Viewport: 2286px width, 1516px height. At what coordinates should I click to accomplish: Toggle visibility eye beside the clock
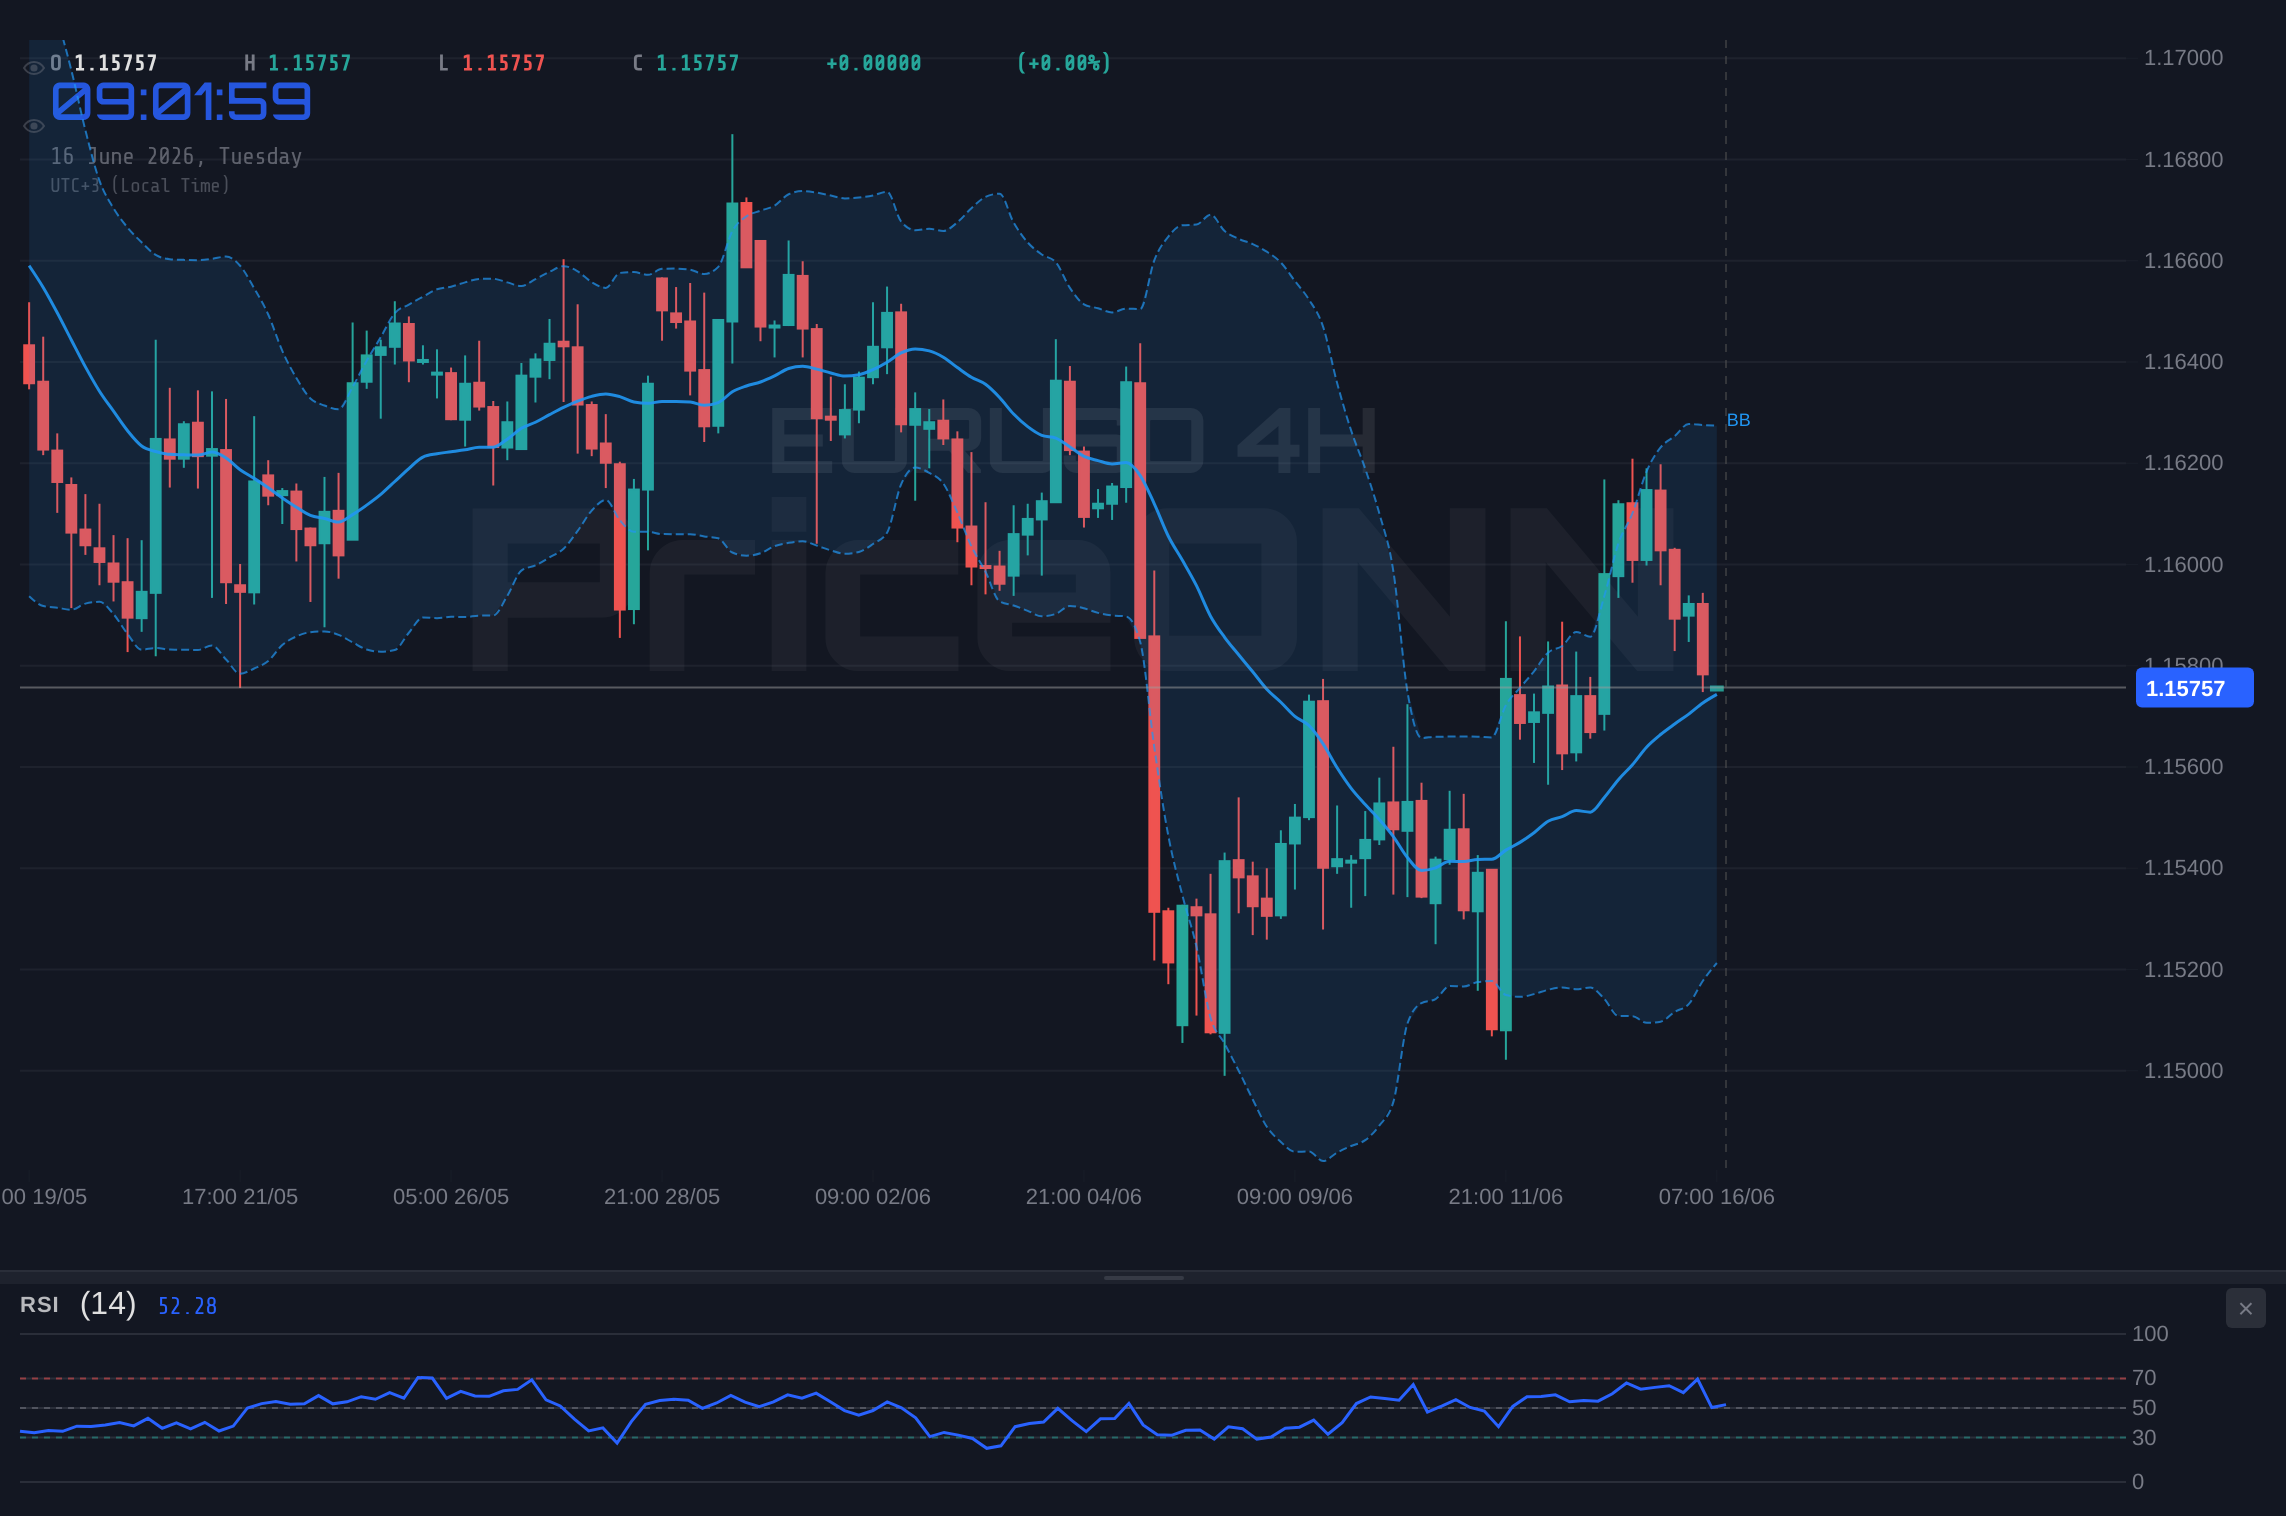click(x=33, y=126)
